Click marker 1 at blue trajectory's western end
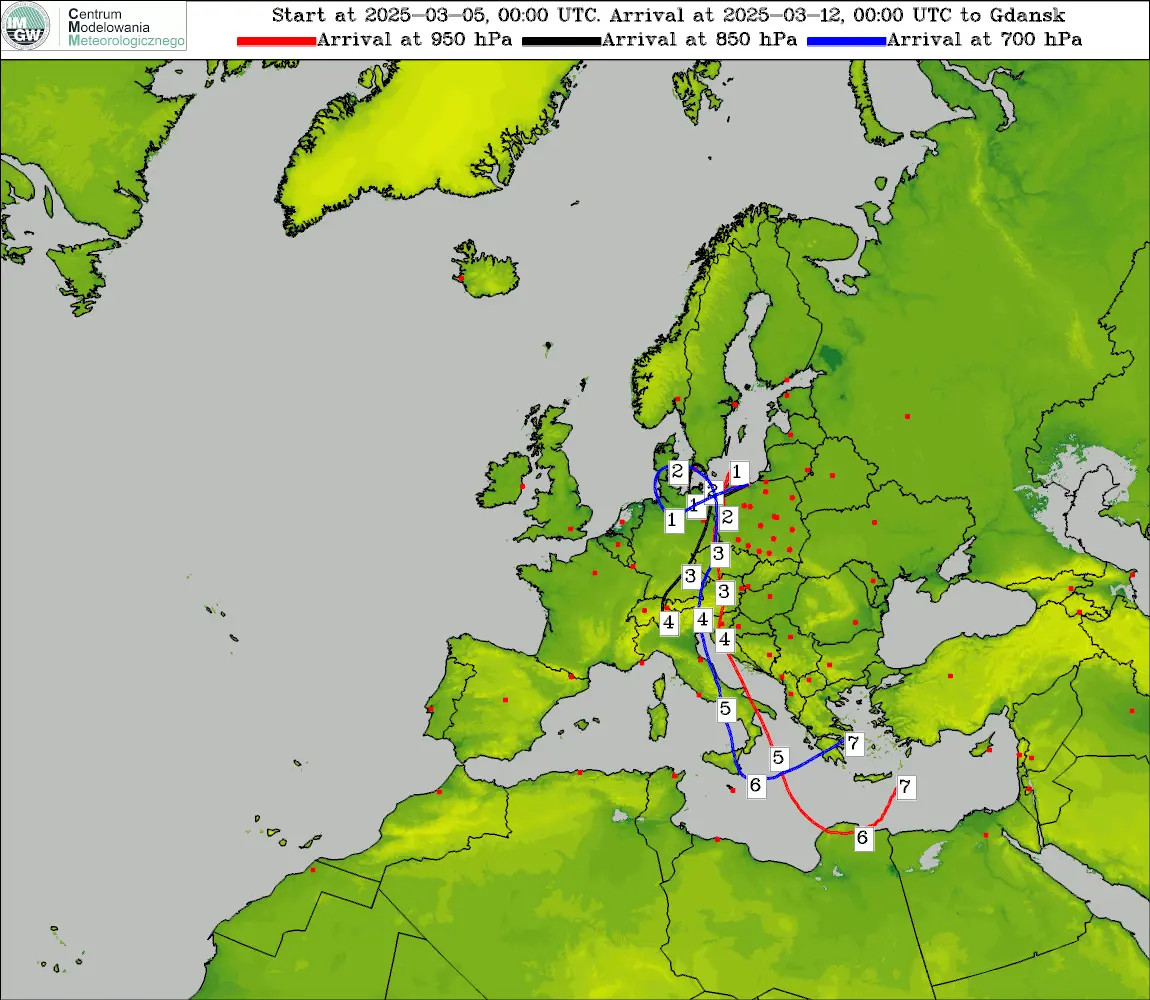 point(673,520)
